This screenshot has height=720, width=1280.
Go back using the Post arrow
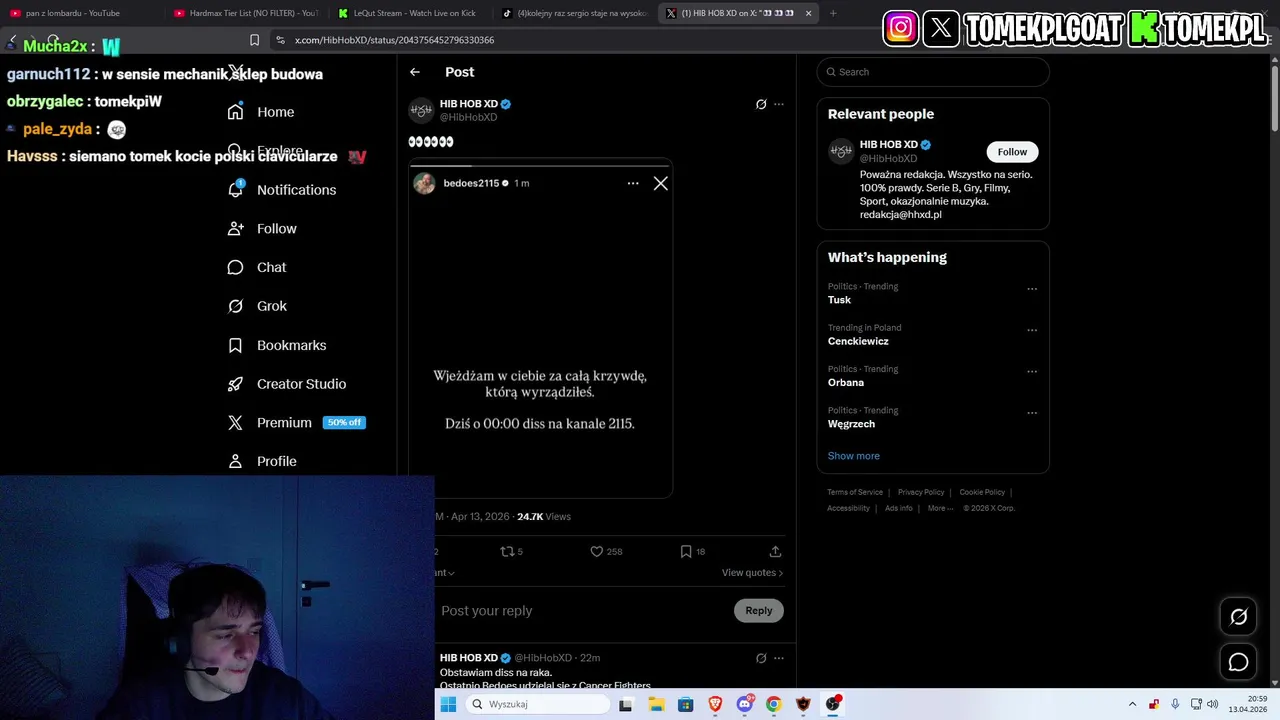click(x=415, y=72)
